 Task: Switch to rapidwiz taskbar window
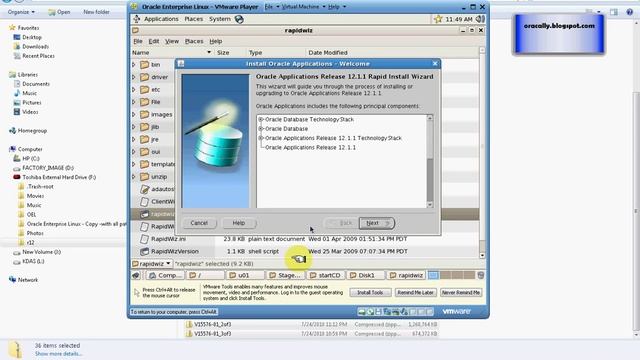[406, 276]
